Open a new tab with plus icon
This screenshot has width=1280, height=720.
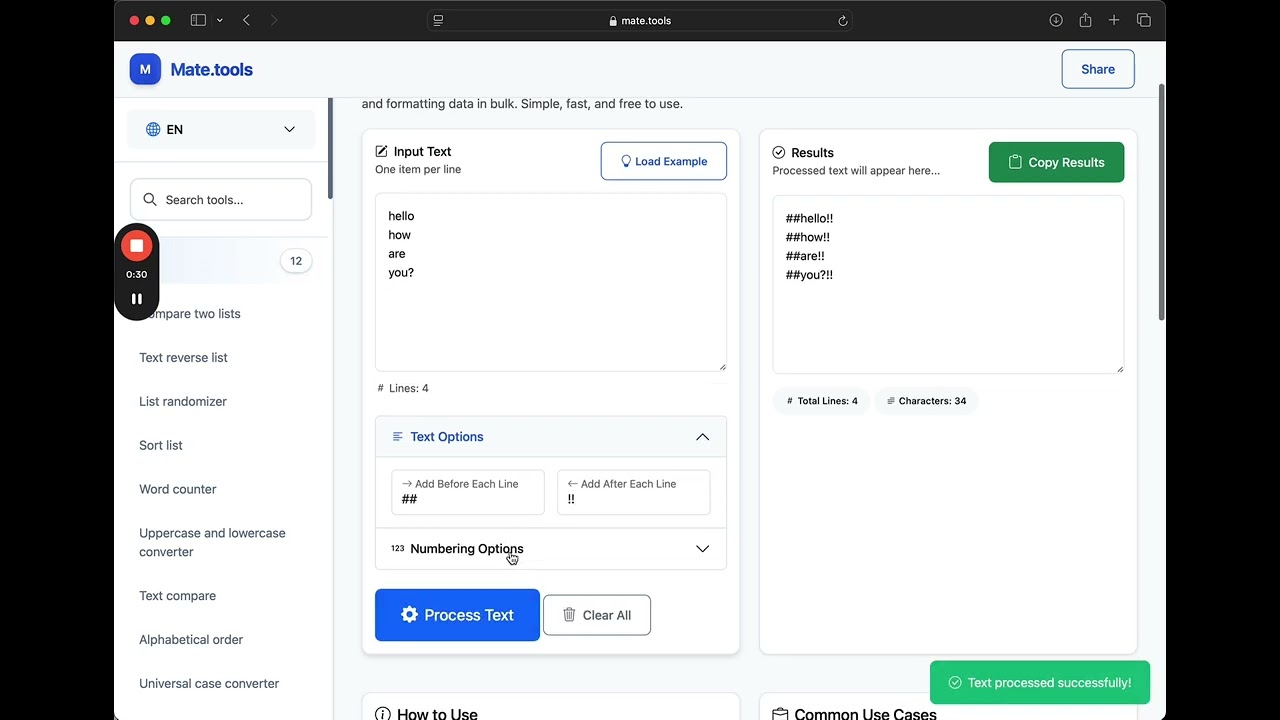coord(1114,20)
